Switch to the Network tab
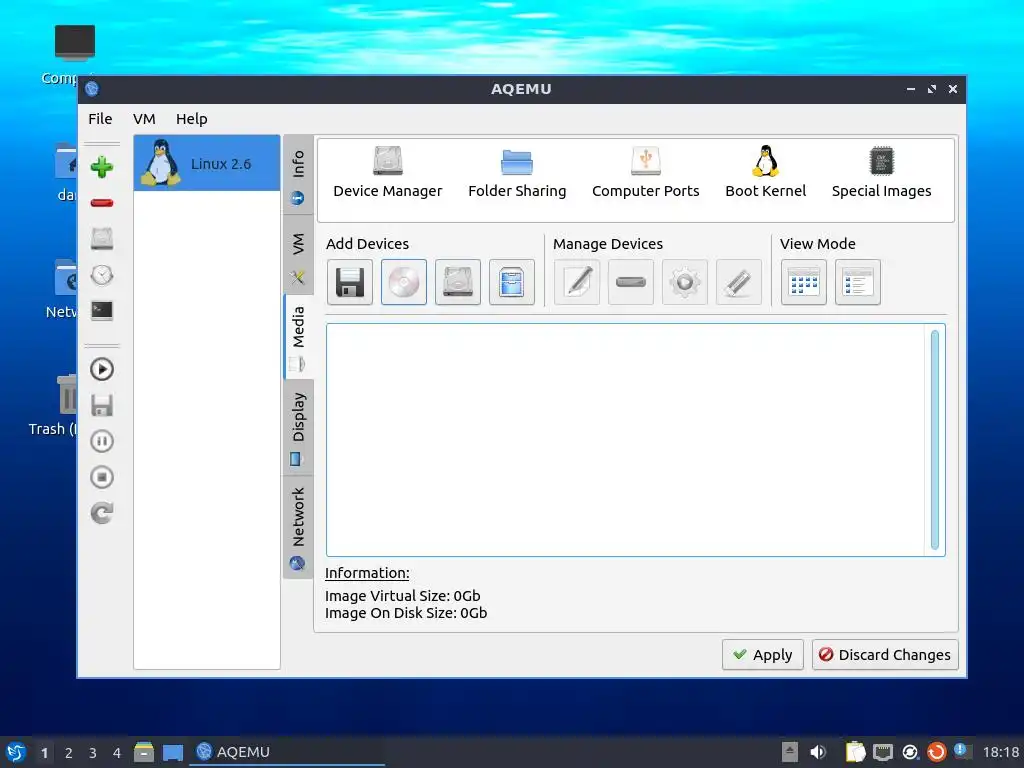 (298, 526)
